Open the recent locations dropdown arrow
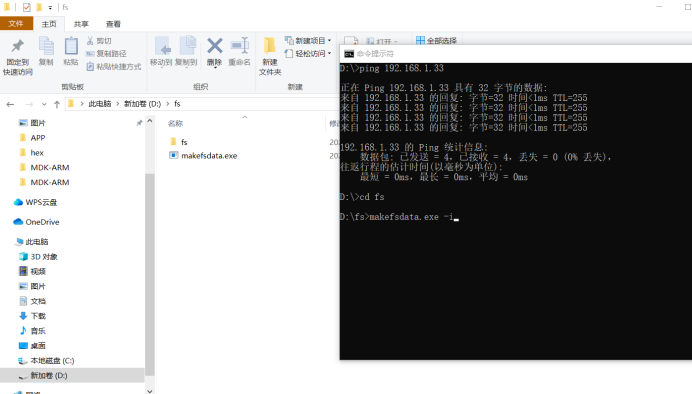Screen dimensions: 692x394 click(x=44, y=105)
